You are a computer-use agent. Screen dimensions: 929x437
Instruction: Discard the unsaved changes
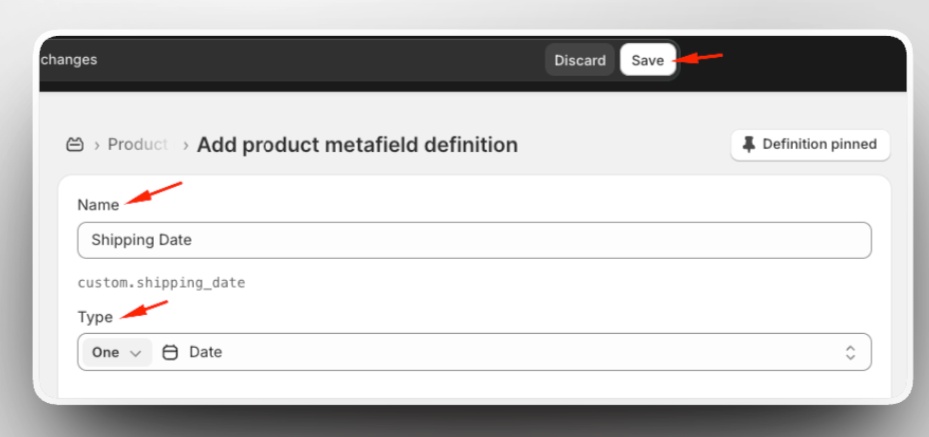[580, 60]
